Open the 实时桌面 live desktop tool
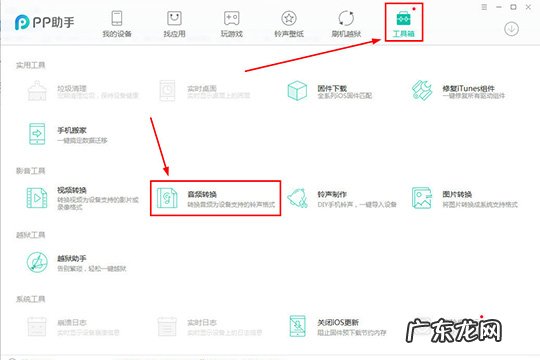 [x=205, y=91]
